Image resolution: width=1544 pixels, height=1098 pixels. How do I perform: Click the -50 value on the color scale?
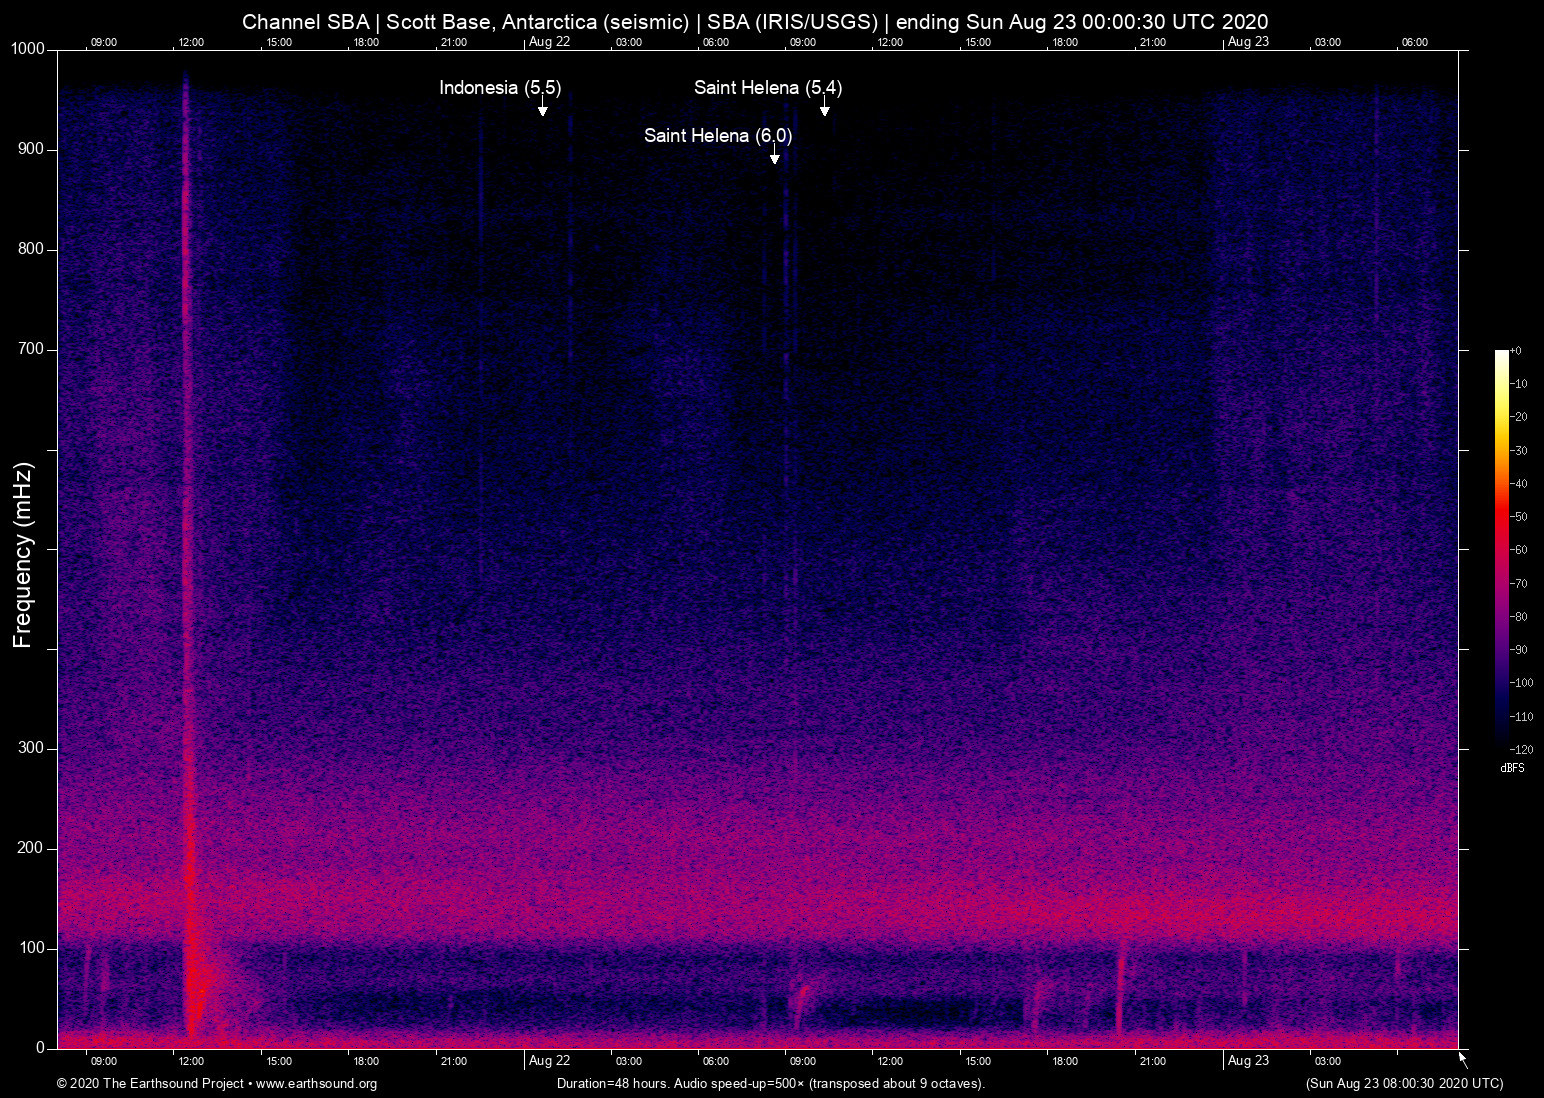tap(1519, 517)
